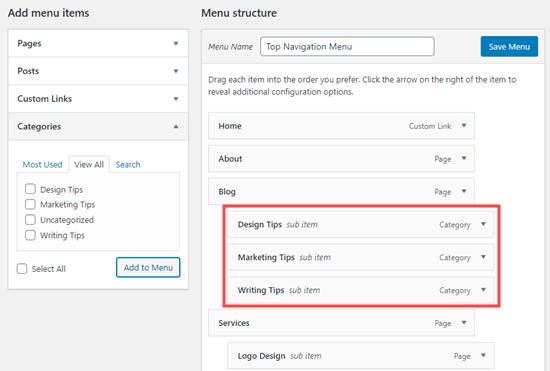Screen dimensions: 550x371
Task: Expand the Posts panel arrow
Action: pos(176,71)
